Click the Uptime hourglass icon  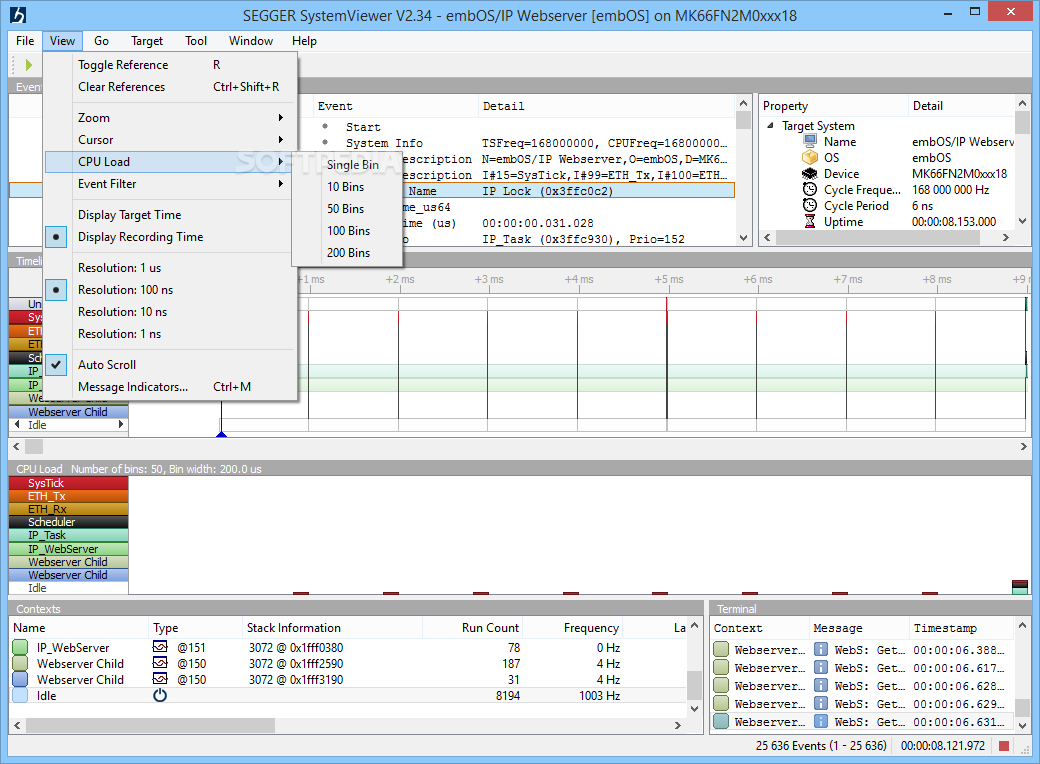810,222
